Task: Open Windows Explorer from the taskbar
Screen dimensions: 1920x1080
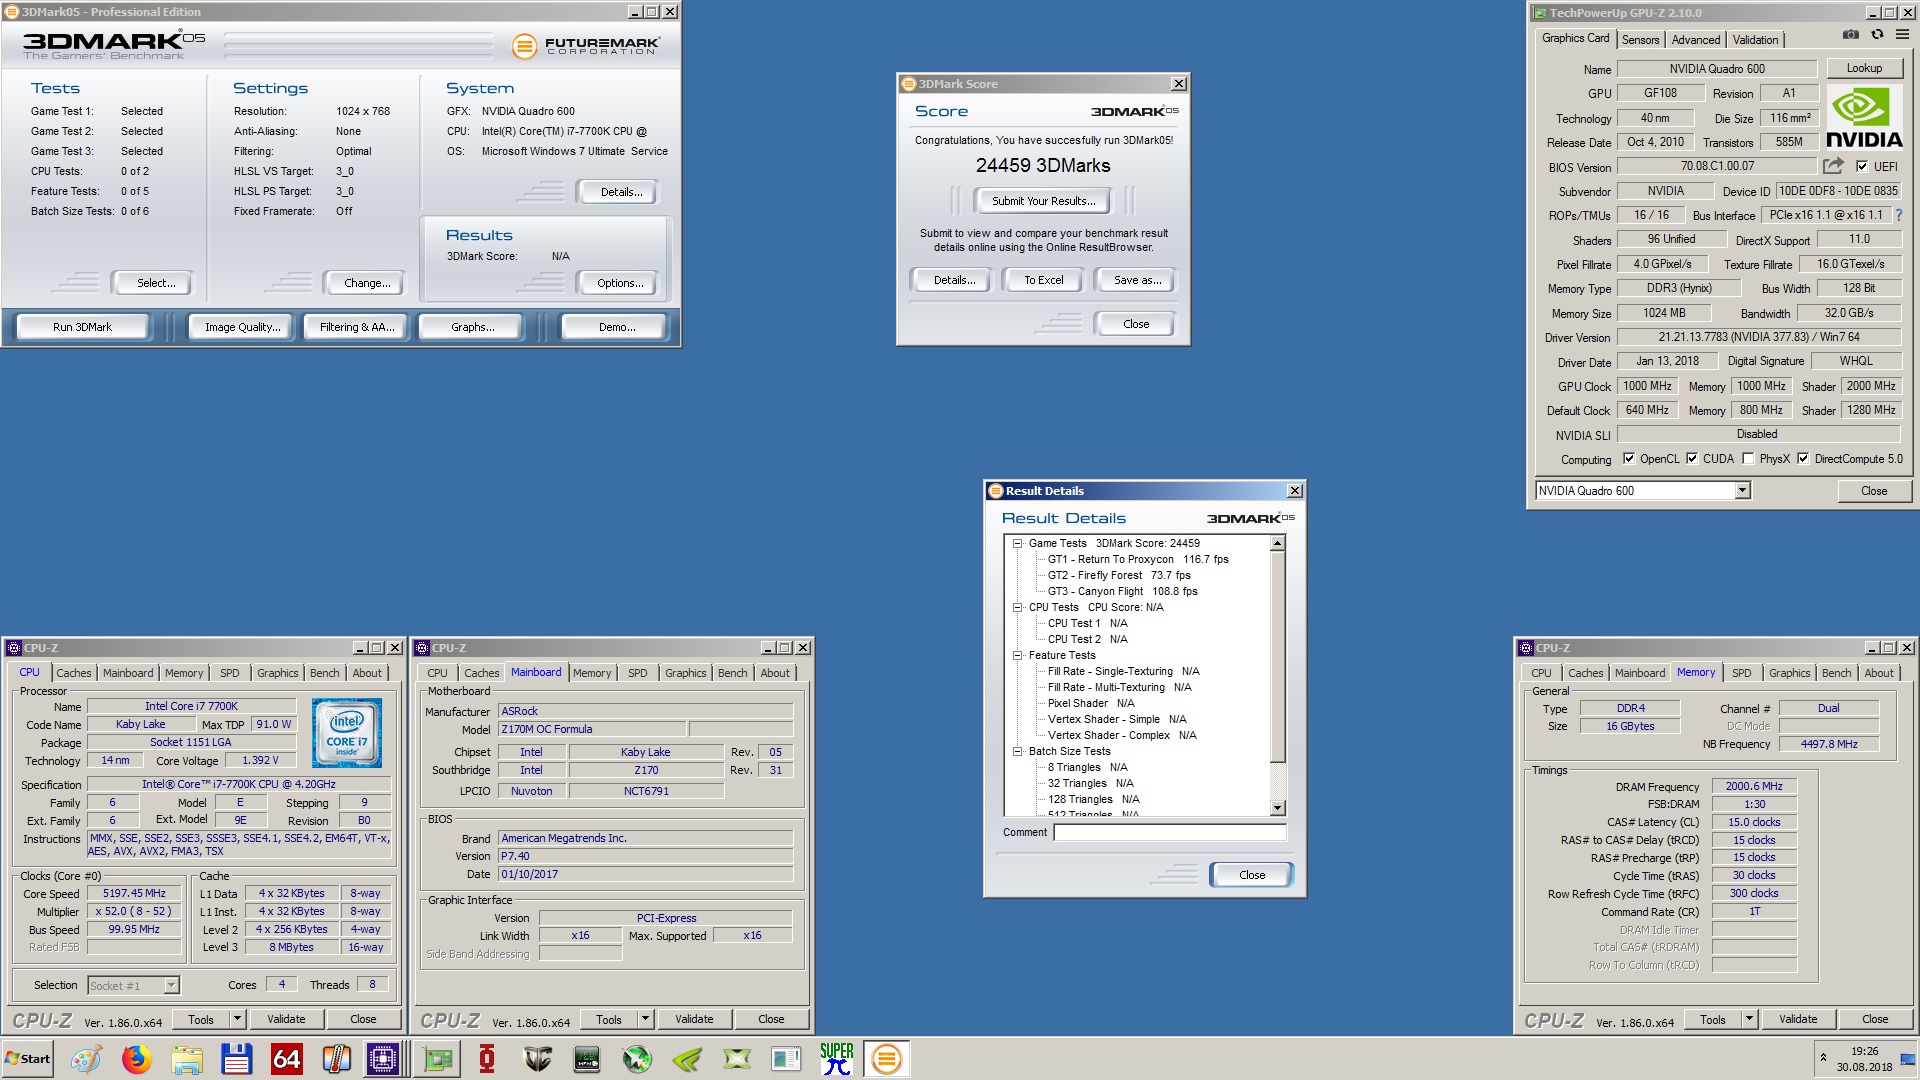Action: point(187,1059)
